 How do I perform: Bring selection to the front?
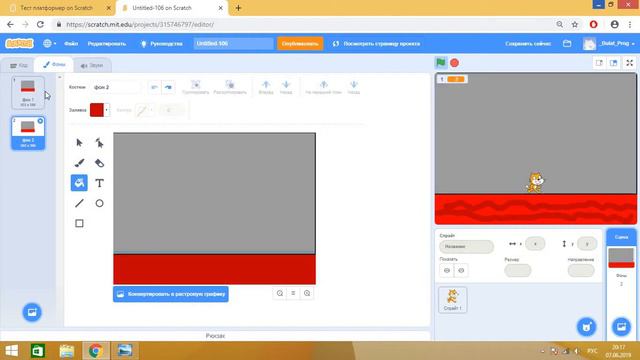(x=323, y=87)
